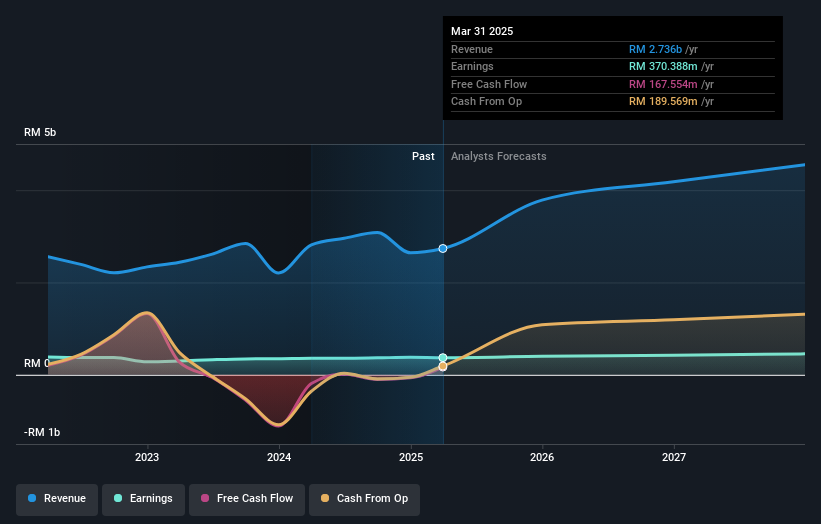
Task: Click the '-RM 1b' y-axis label
Action: (42, 432)
